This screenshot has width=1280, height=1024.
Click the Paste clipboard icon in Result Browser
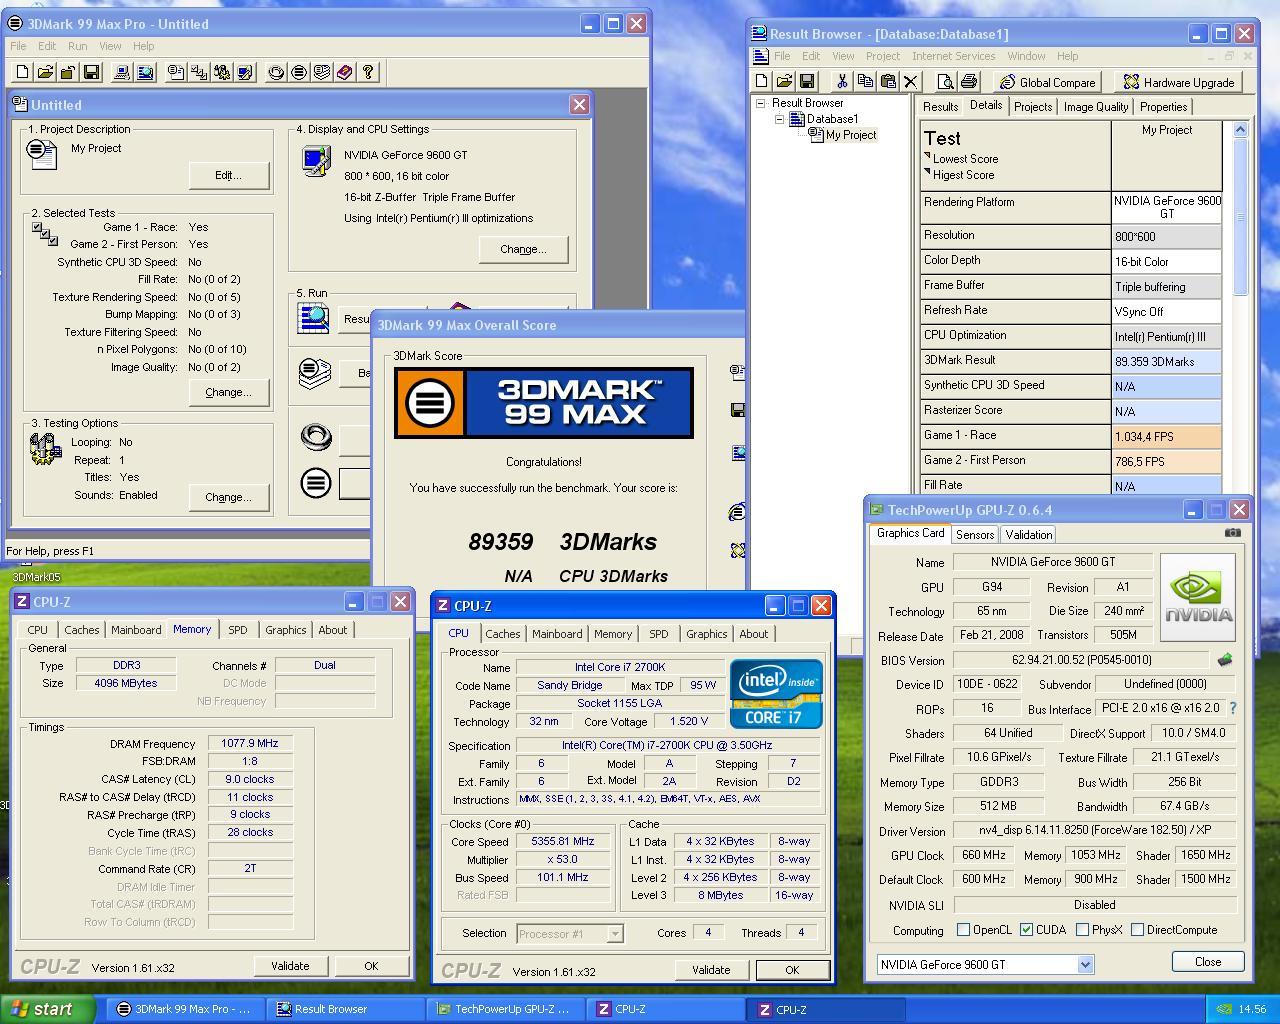click(x=888, y=82)
